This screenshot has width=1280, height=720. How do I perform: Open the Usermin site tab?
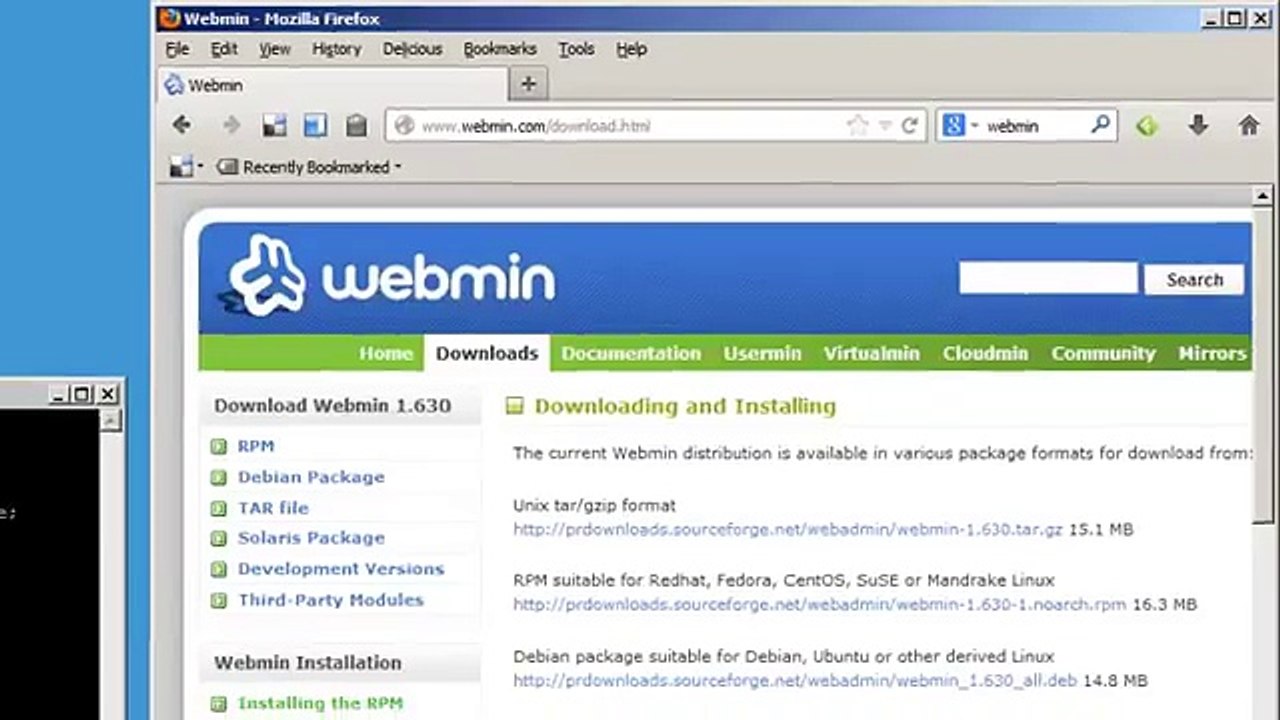(x=763, y=353)
